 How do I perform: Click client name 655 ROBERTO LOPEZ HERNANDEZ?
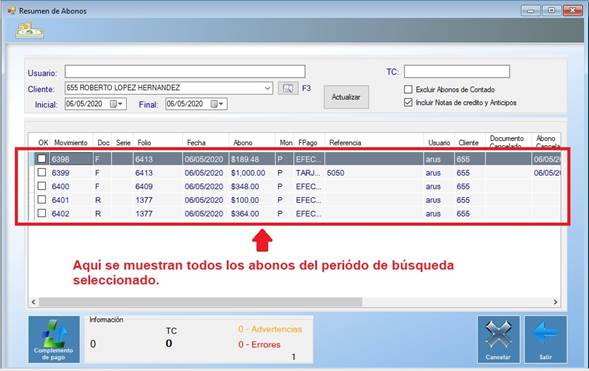coord(123,88)
